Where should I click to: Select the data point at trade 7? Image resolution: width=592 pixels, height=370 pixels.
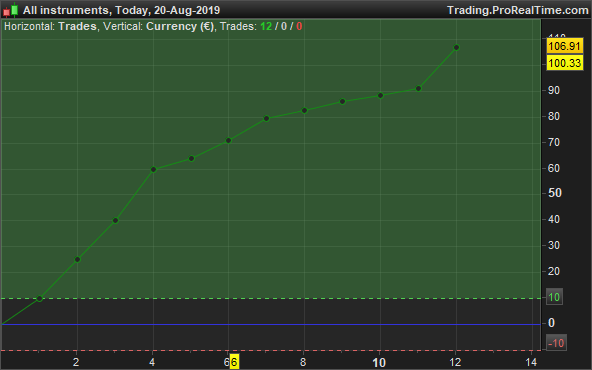266,119
